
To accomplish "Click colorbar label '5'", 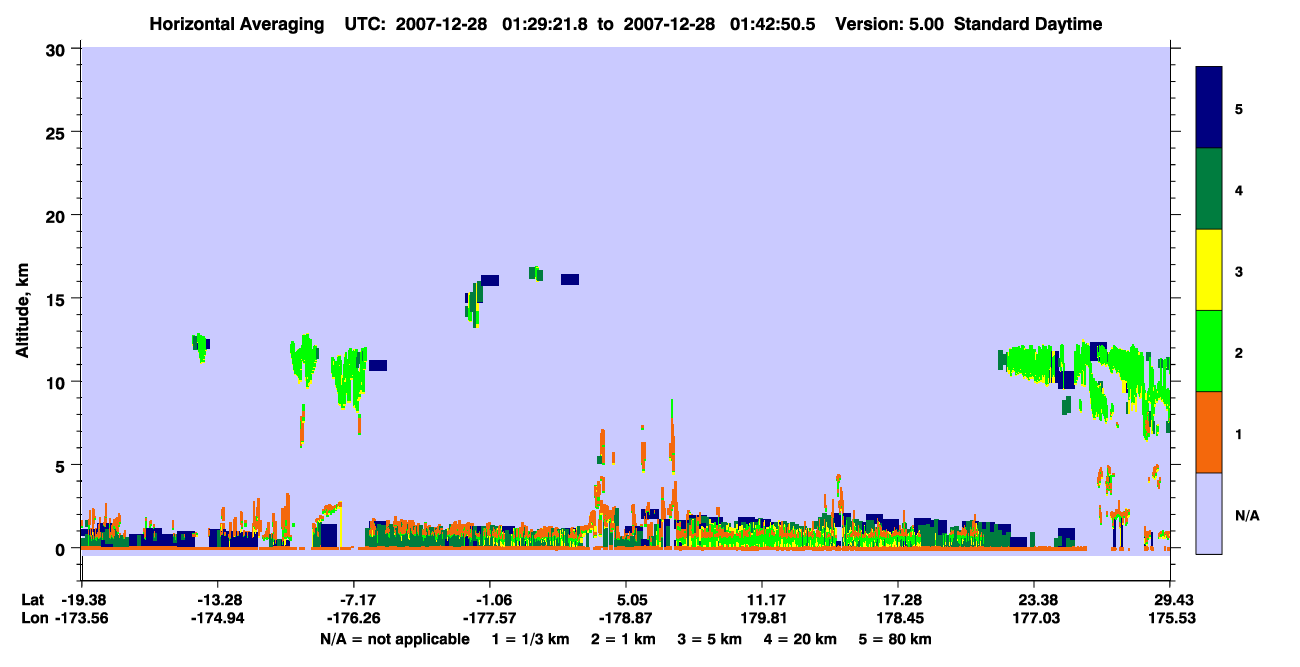I will 1239,109.
